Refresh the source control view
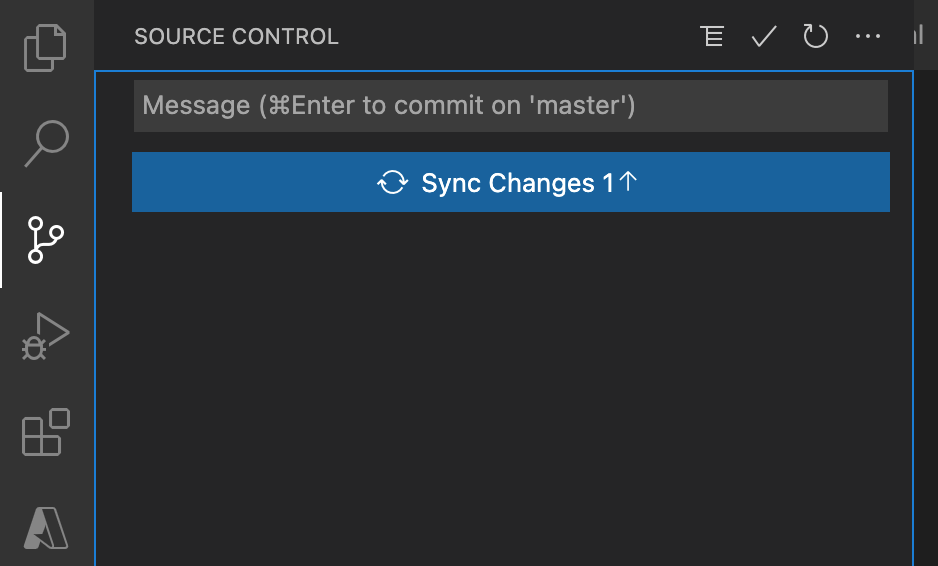The height and width of the screenshot is (566, 938). 816,37
